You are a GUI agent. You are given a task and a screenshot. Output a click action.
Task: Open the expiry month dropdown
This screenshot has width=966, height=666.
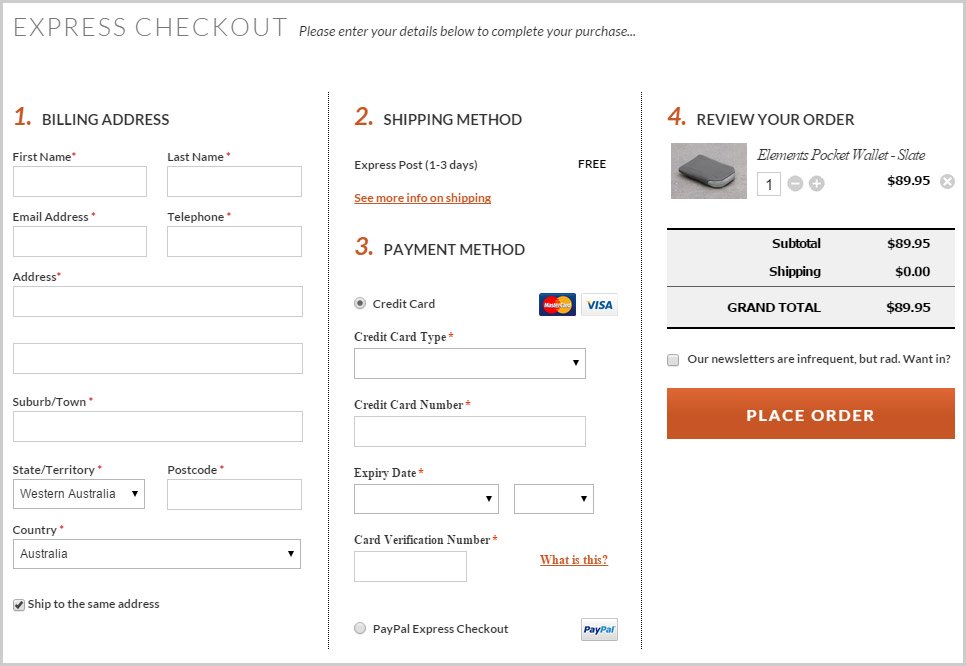[426, 499]
